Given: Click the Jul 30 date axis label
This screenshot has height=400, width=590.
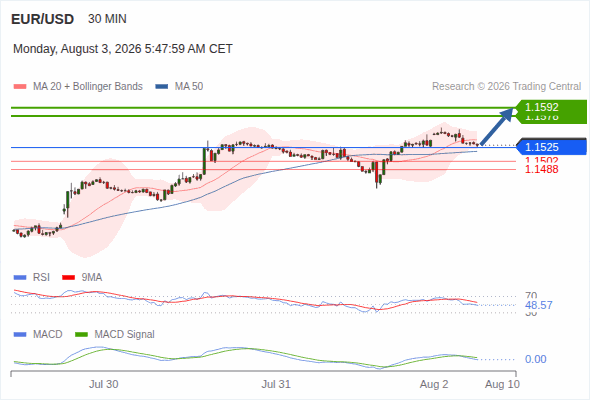Looking at the screenshot, I should tap(103, 384).
